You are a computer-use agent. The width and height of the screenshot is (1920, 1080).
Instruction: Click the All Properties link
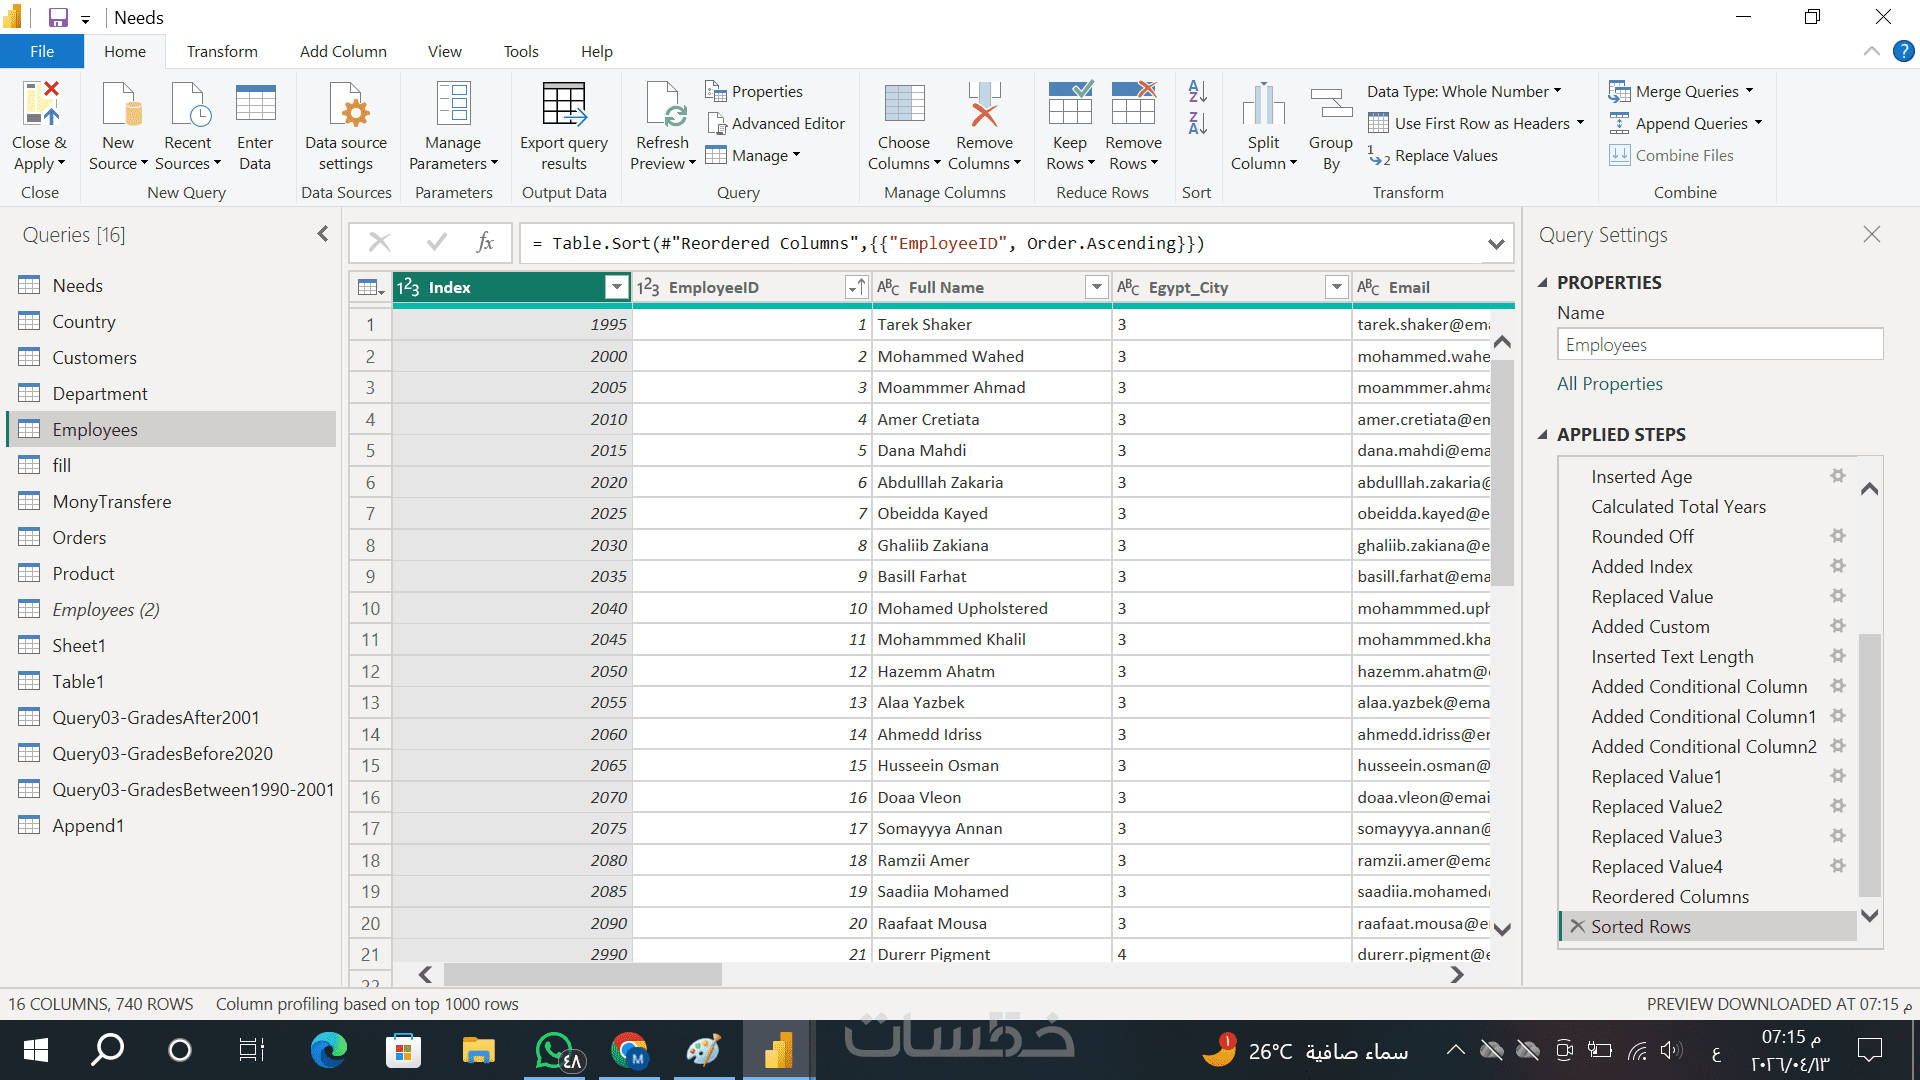point(1609,384)
